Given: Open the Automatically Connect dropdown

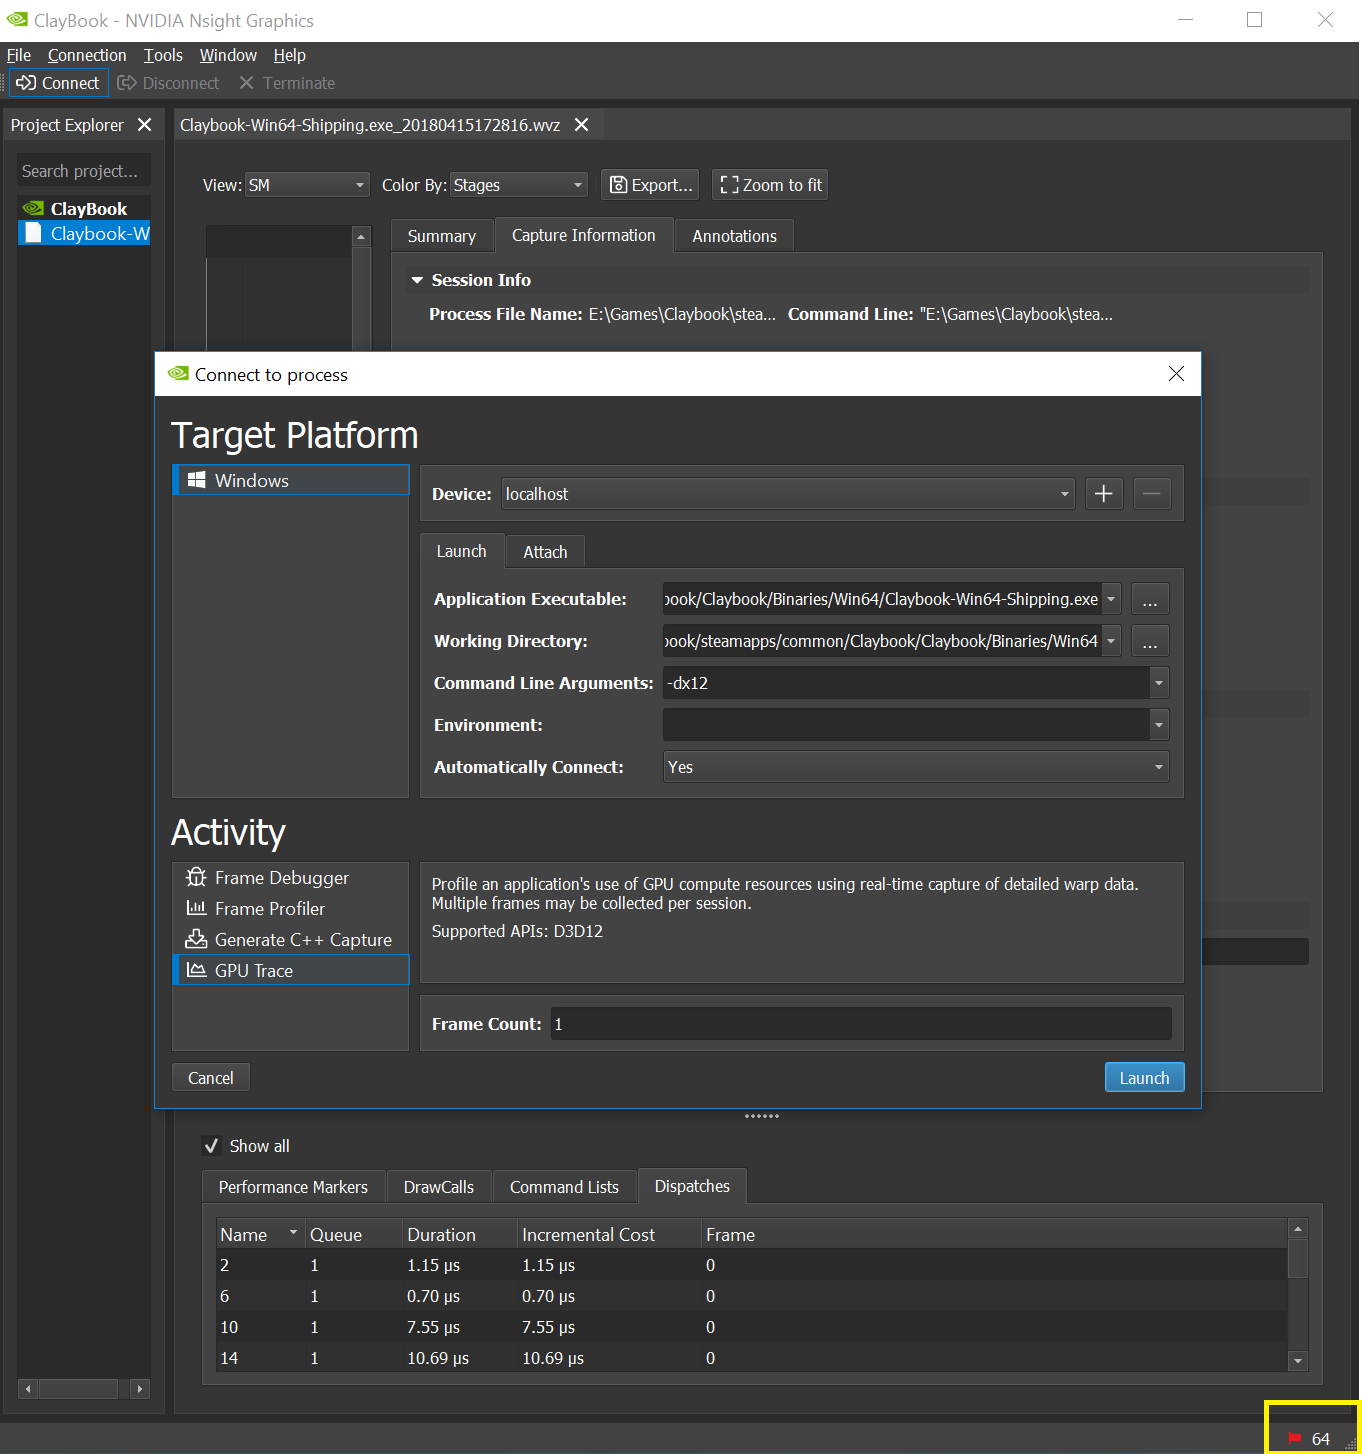Looking at the screenshot, I should coord(915,767).
